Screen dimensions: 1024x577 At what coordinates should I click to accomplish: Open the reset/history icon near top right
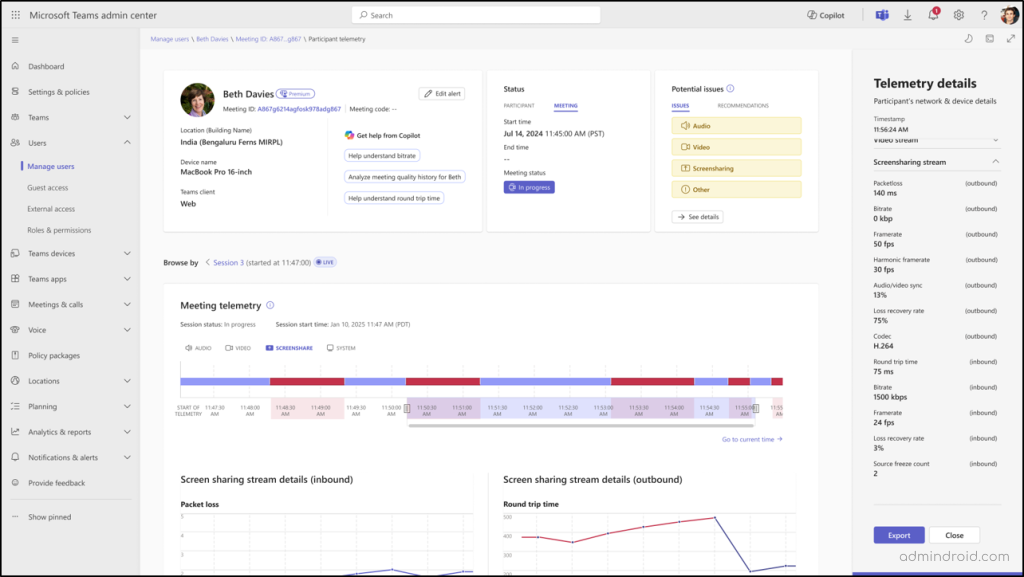(969, 38)
